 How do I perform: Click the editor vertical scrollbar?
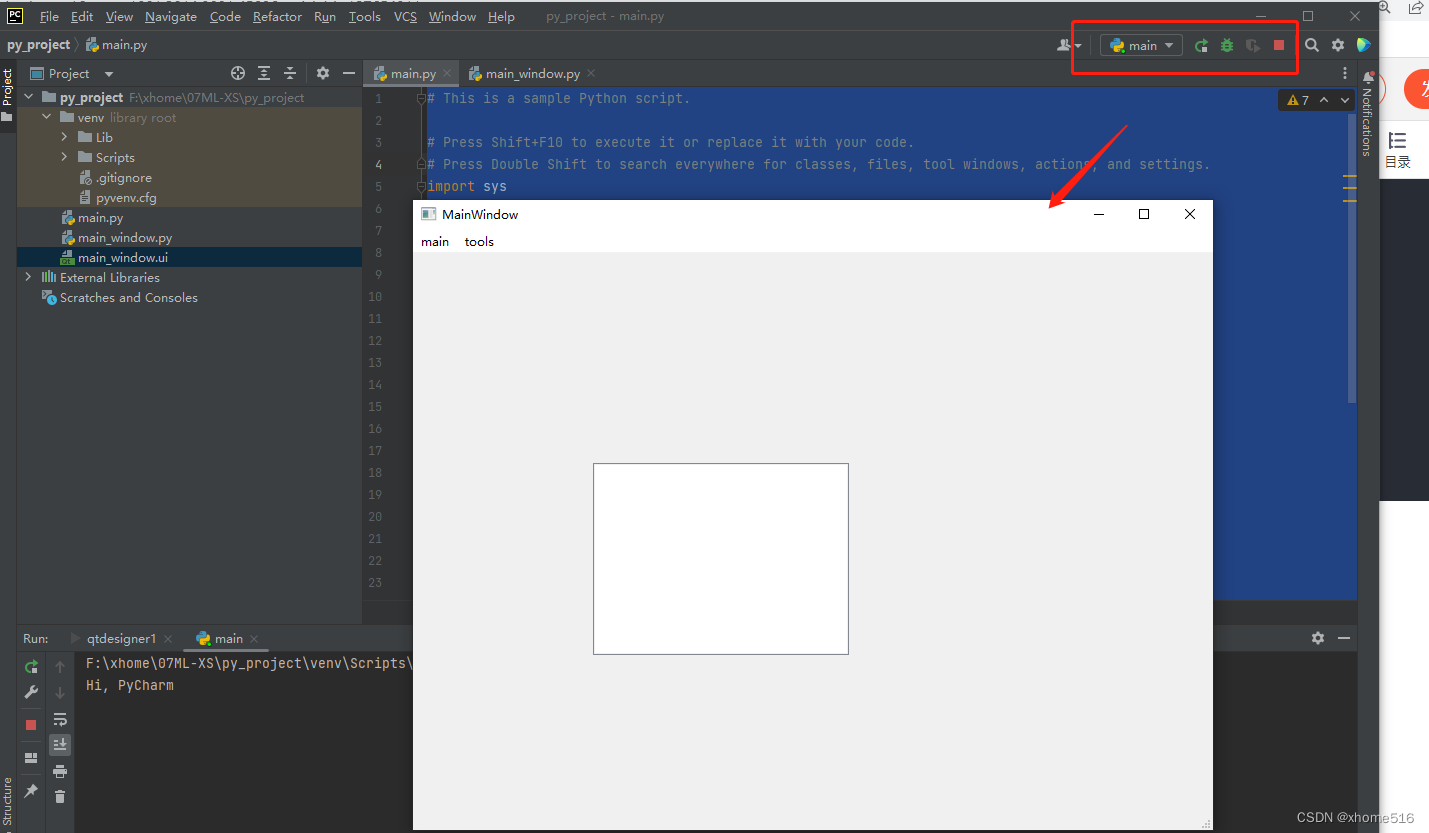pyautogui.click(x=1352, y=258)
